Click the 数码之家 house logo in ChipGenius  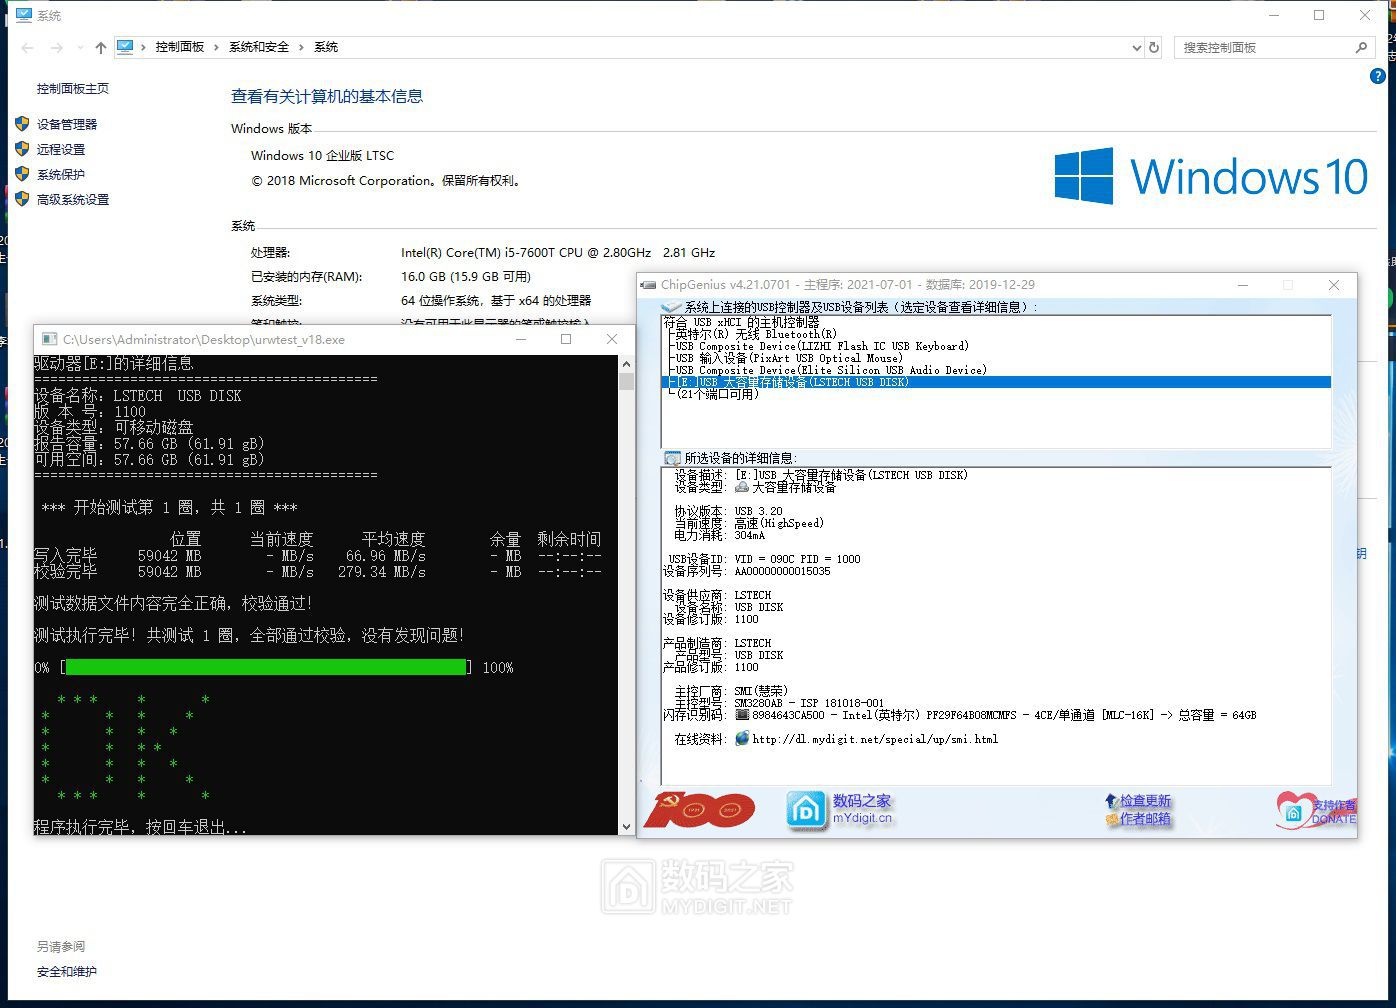pyautogui.click(x=807, y=811)
